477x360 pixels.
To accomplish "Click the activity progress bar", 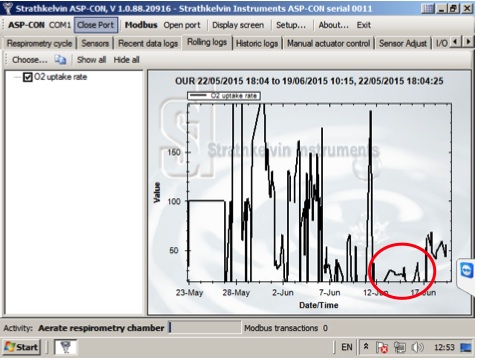I will (204, 328).
